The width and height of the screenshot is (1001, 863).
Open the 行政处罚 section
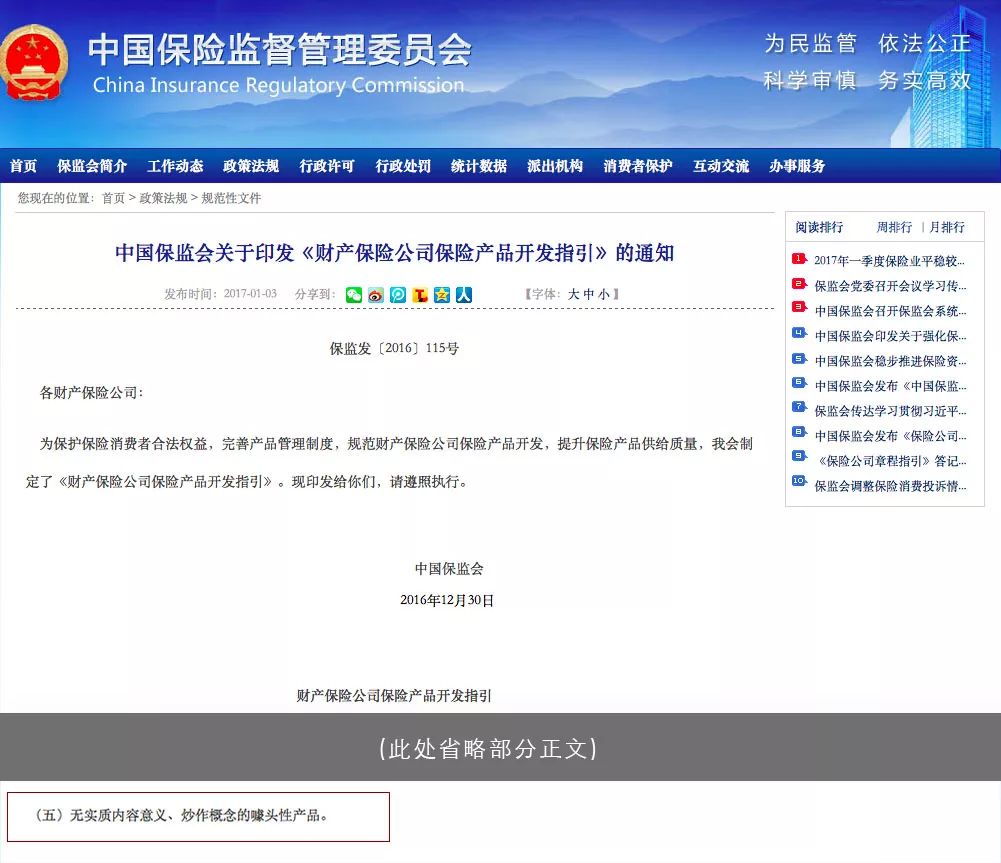pyautogui.click(x=403, y=166)
